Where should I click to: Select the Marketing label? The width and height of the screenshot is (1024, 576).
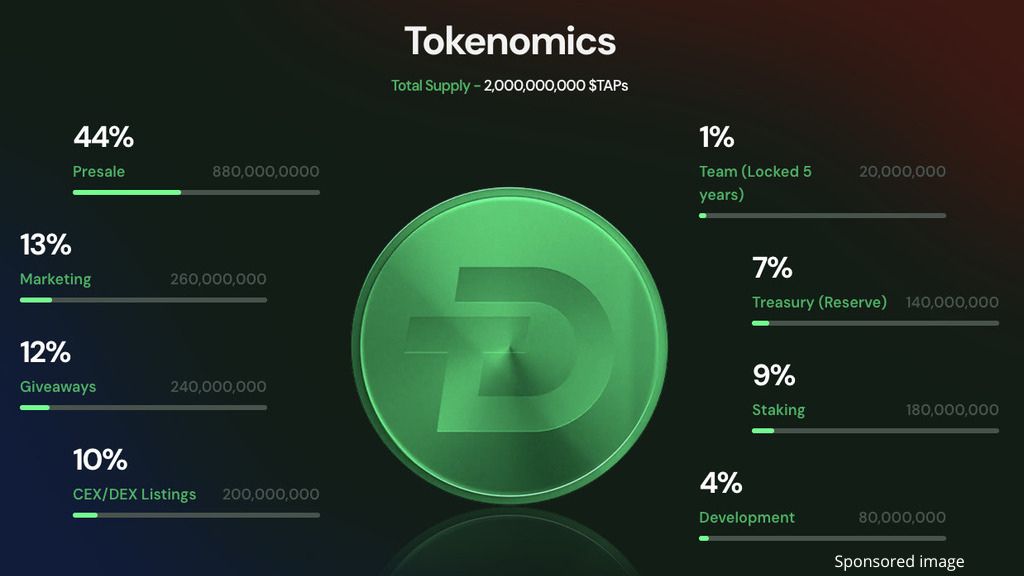pyautogui.click(x=55, y=279)
